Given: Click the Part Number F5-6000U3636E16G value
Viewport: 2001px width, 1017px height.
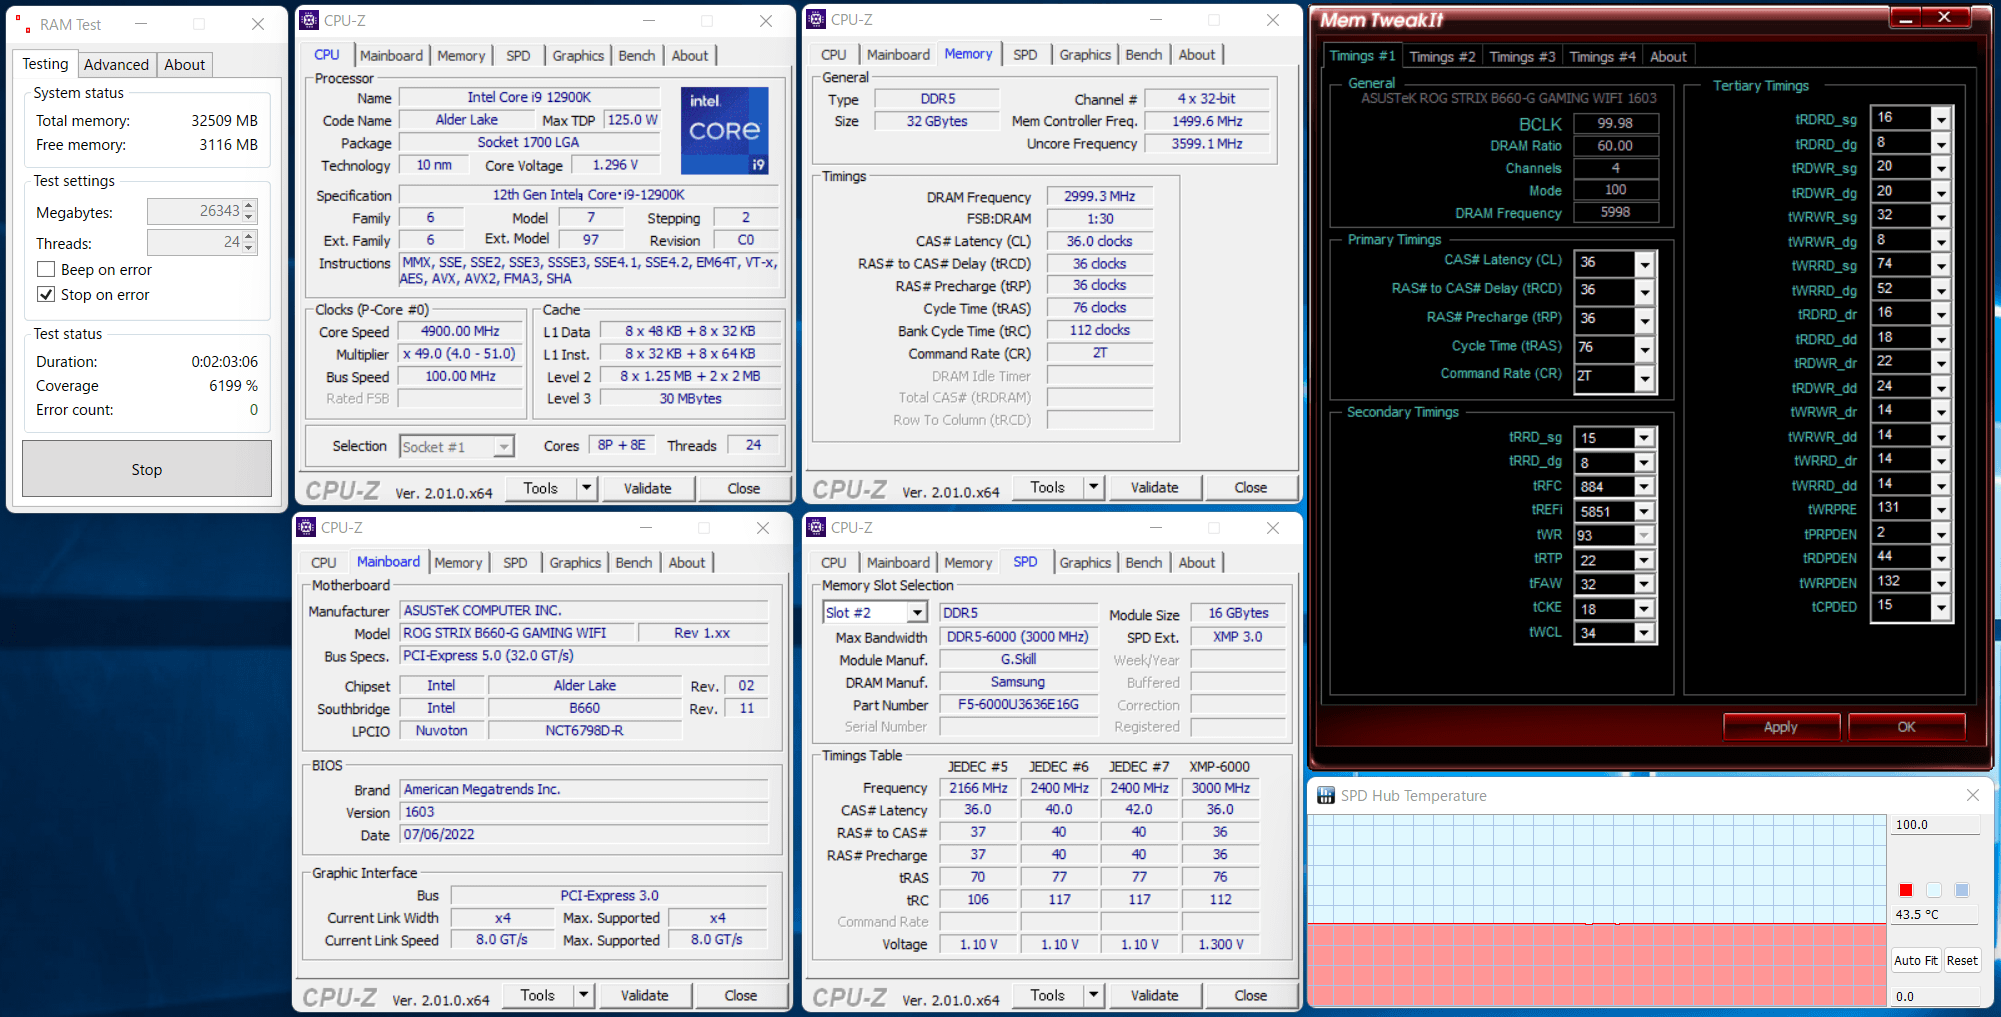Looking at the screenshot, I should (1018, 704).
